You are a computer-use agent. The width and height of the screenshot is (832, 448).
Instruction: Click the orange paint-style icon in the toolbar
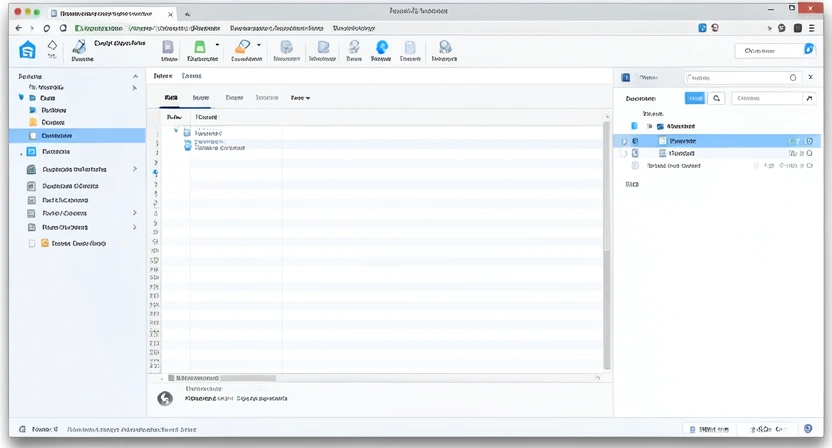click(x=241, y=47)
